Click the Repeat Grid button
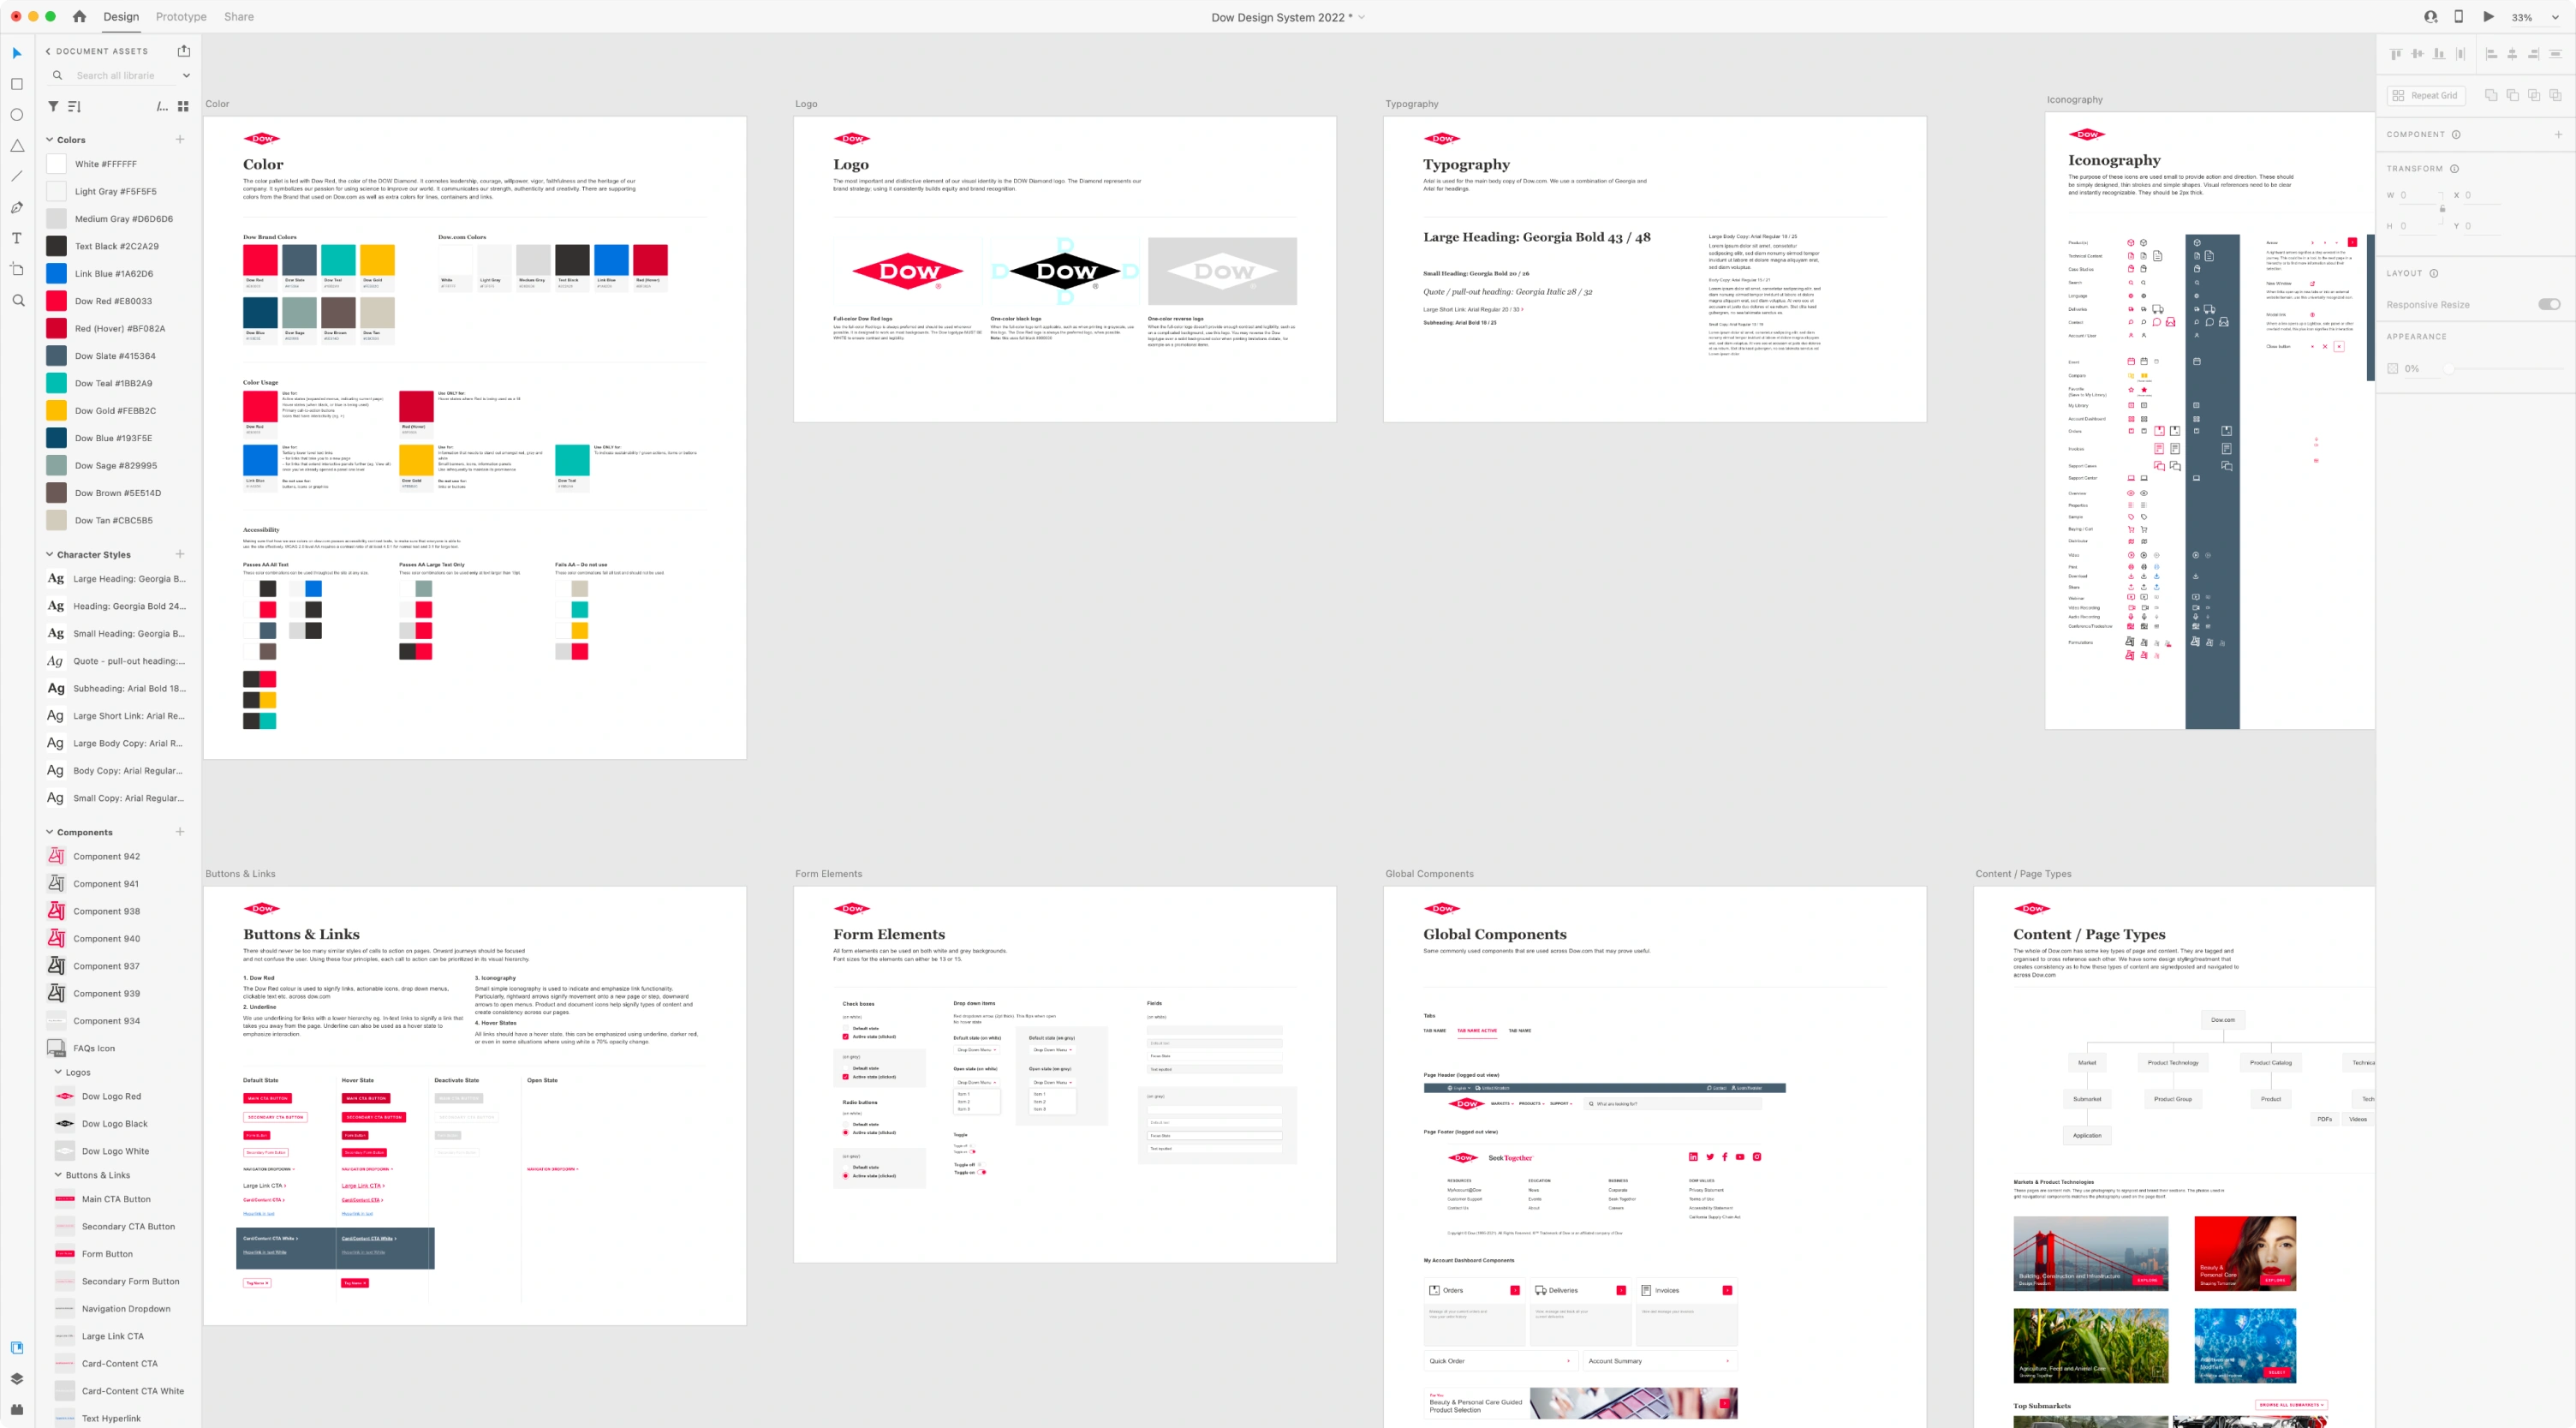This screenshot has width=2576, height=1428. point(2427,95)
